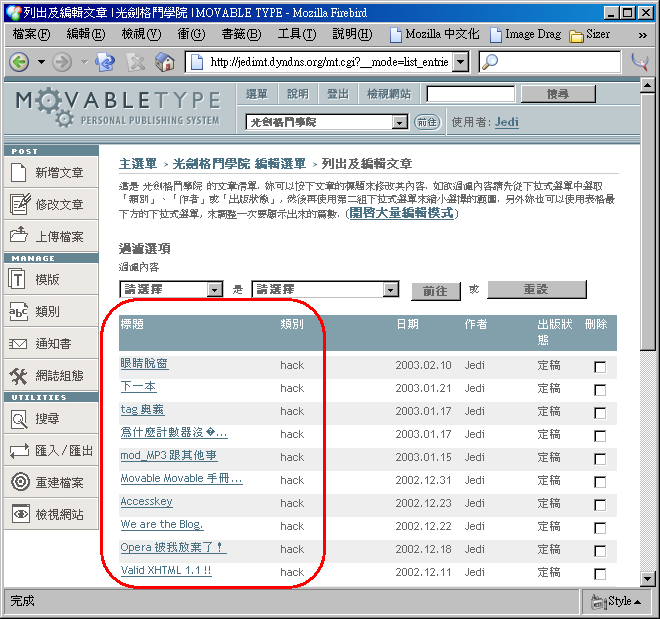
Task: Check the delete box for Accesskey
Action: point(600,505)
